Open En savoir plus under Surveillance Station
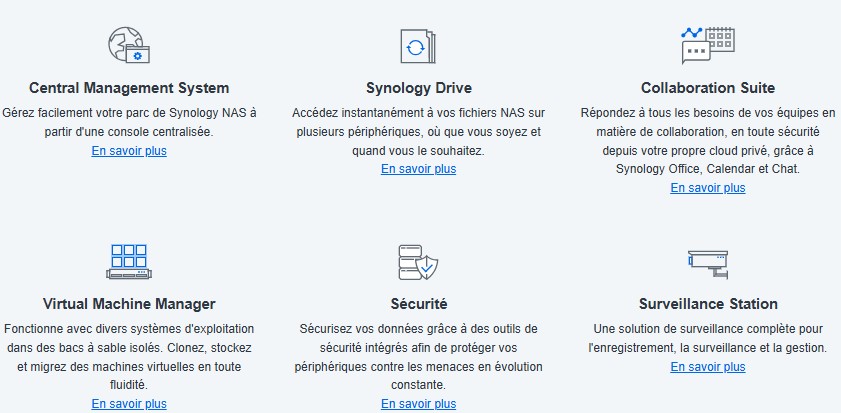Image resolution: width=841 pixels, height=413 pixels. [708, 367]
